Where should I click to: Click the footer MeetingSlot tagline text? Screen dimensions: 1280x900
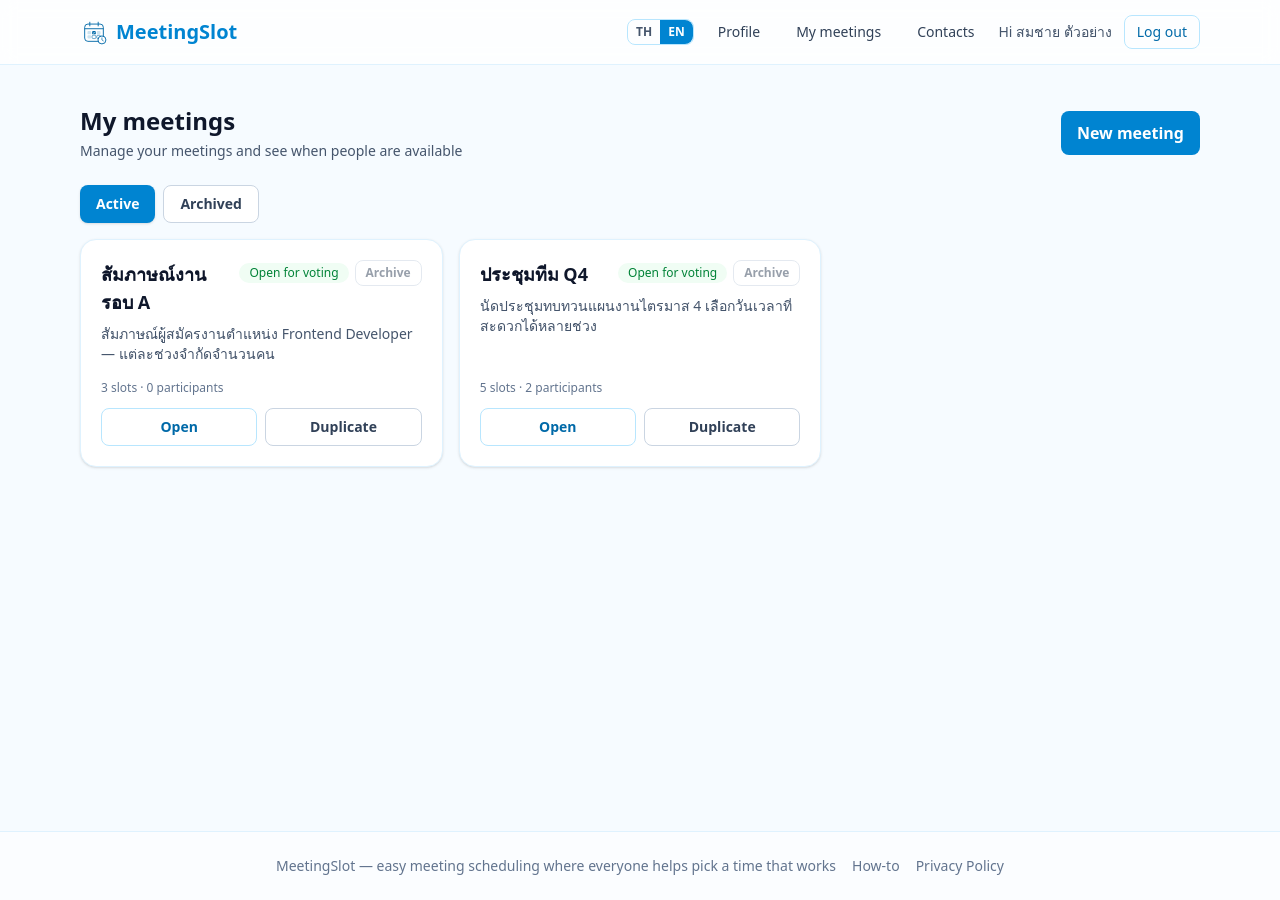[x=556, y=866]
